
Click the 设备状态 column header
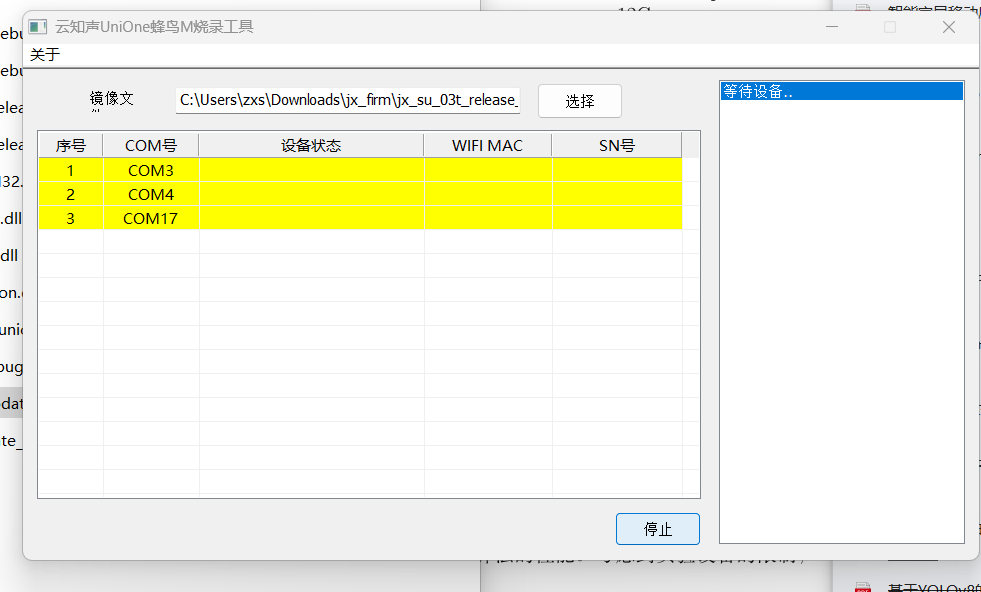(x=310, y=144)
